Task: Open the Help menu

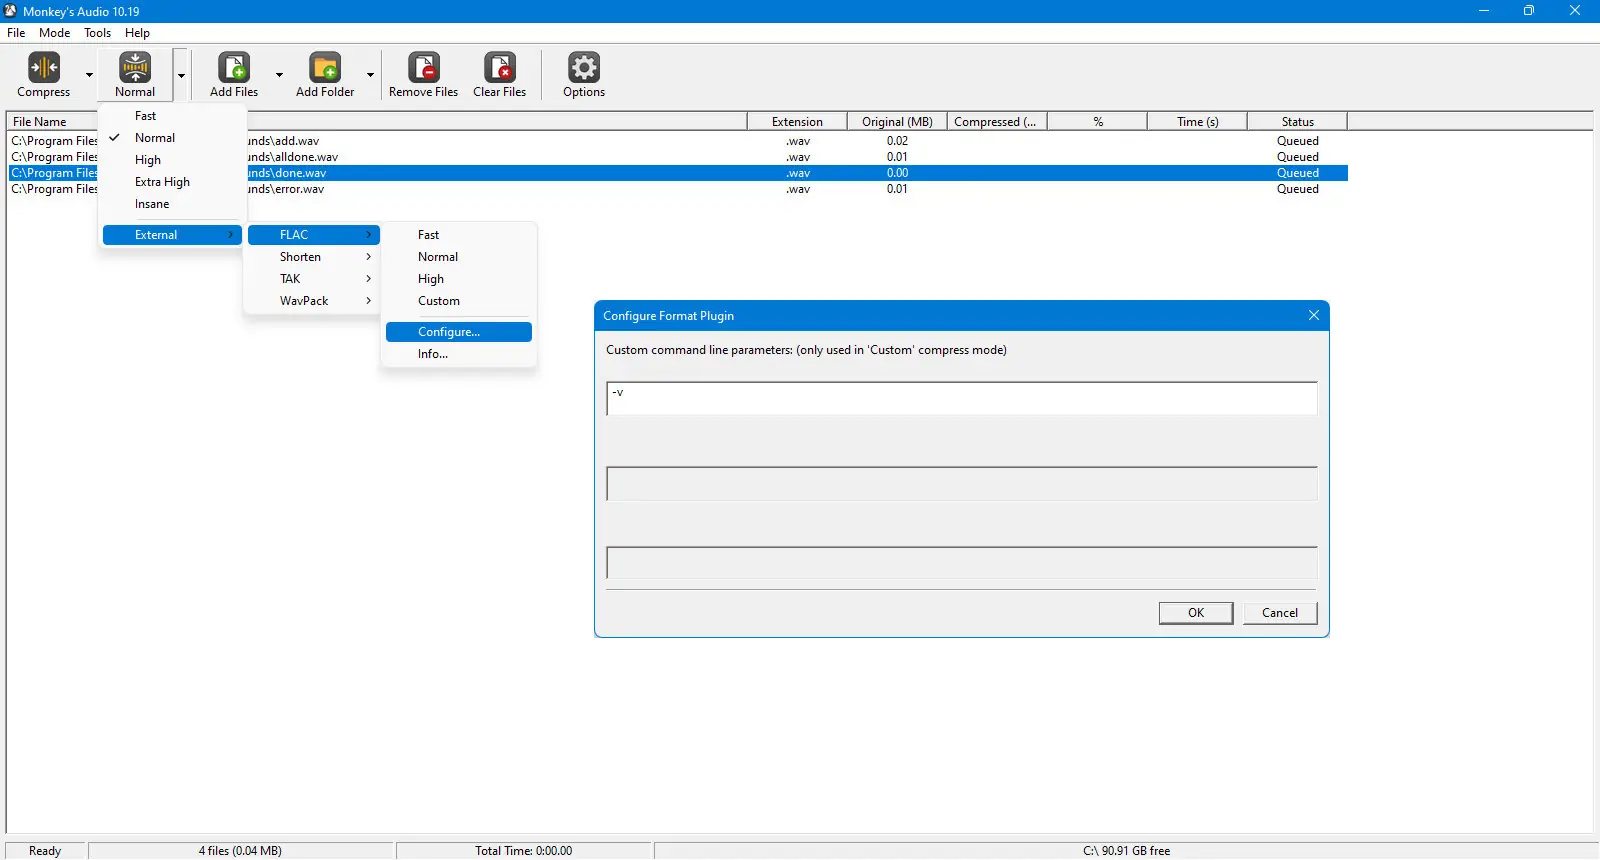Action: coord(137,33)
